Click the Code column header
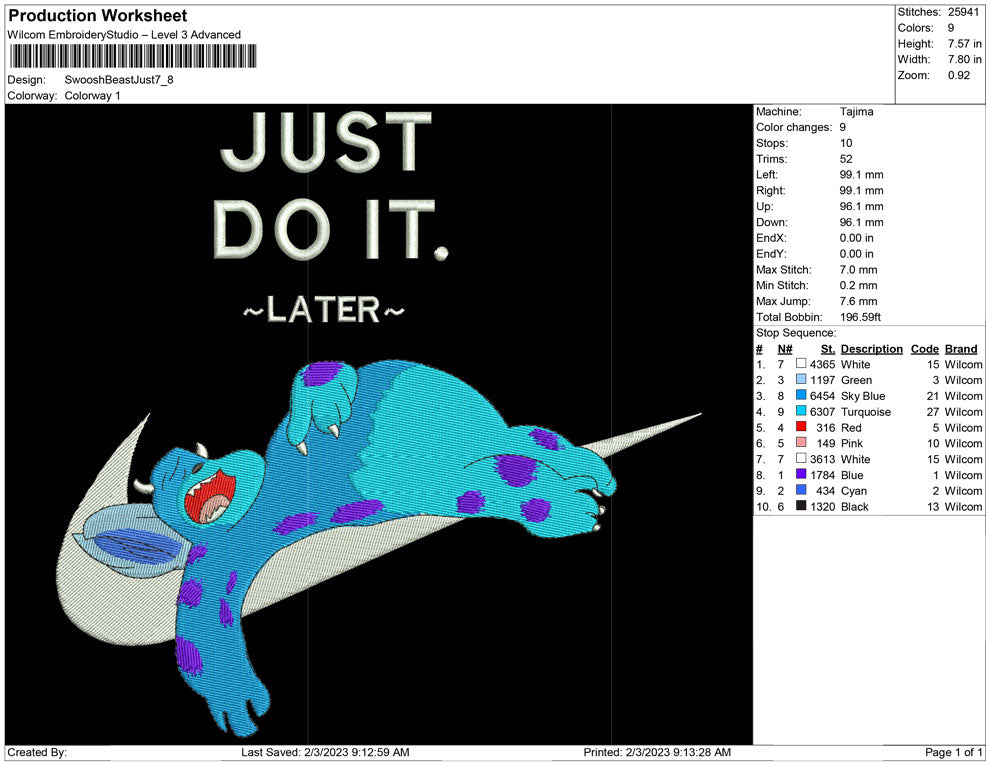This screenshot has width=990, height=762. point(924,349)
